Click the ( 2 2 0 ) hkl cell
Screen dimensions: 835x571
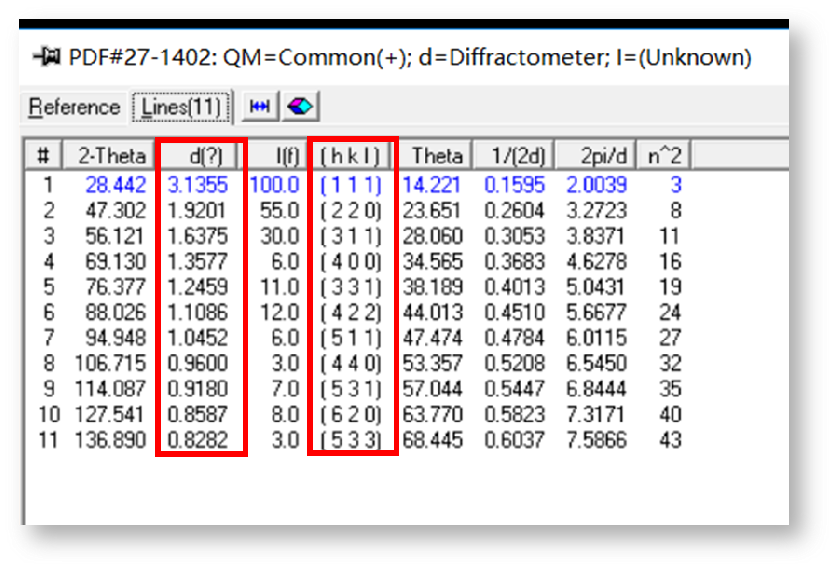351,210
